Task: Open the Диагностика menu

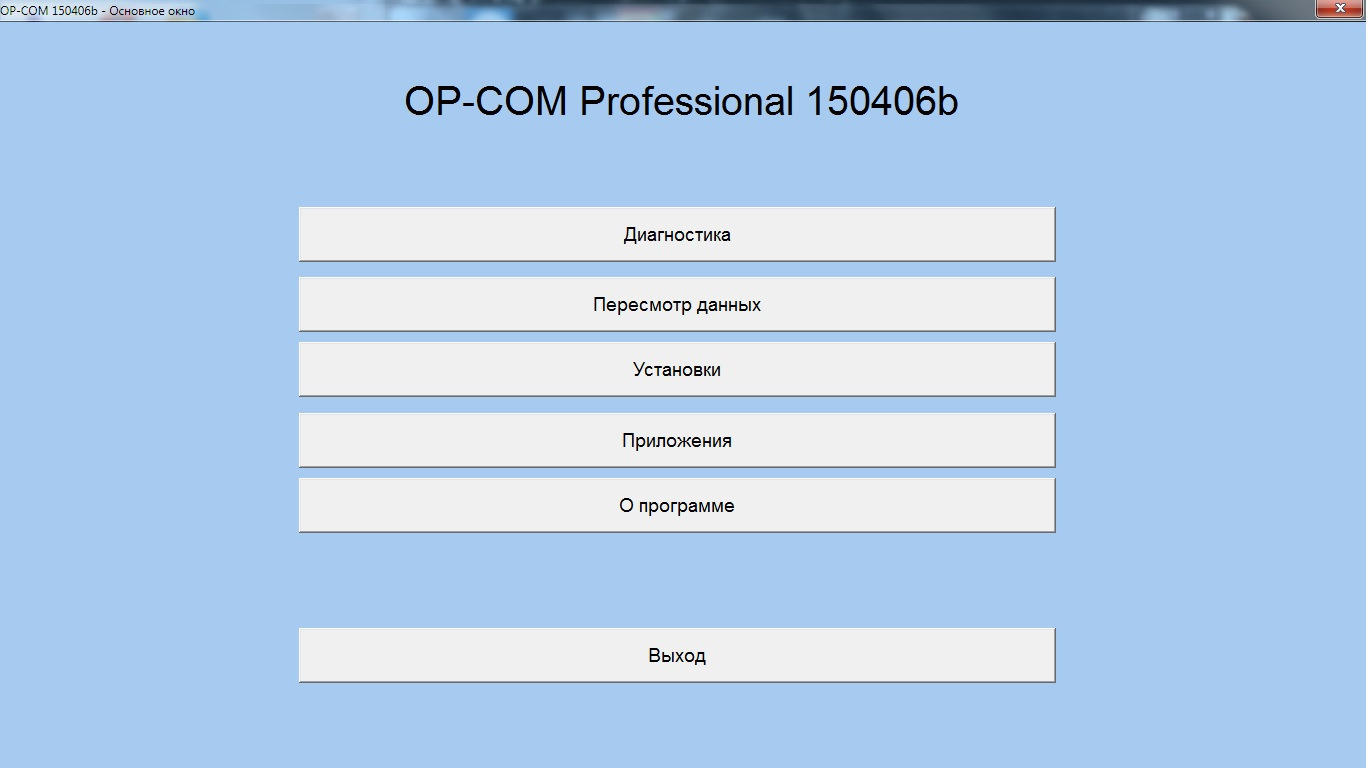Action: (x=677, y=235)
